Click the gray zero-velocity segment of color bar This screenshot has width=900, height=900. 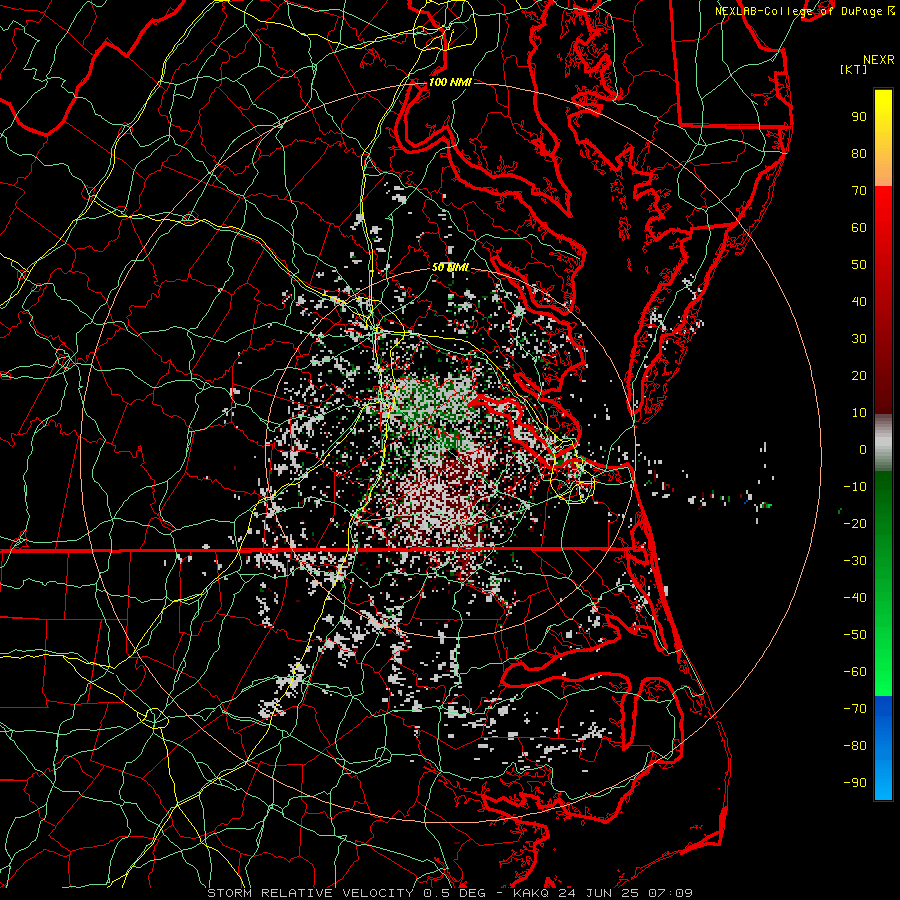coord(883,443)
